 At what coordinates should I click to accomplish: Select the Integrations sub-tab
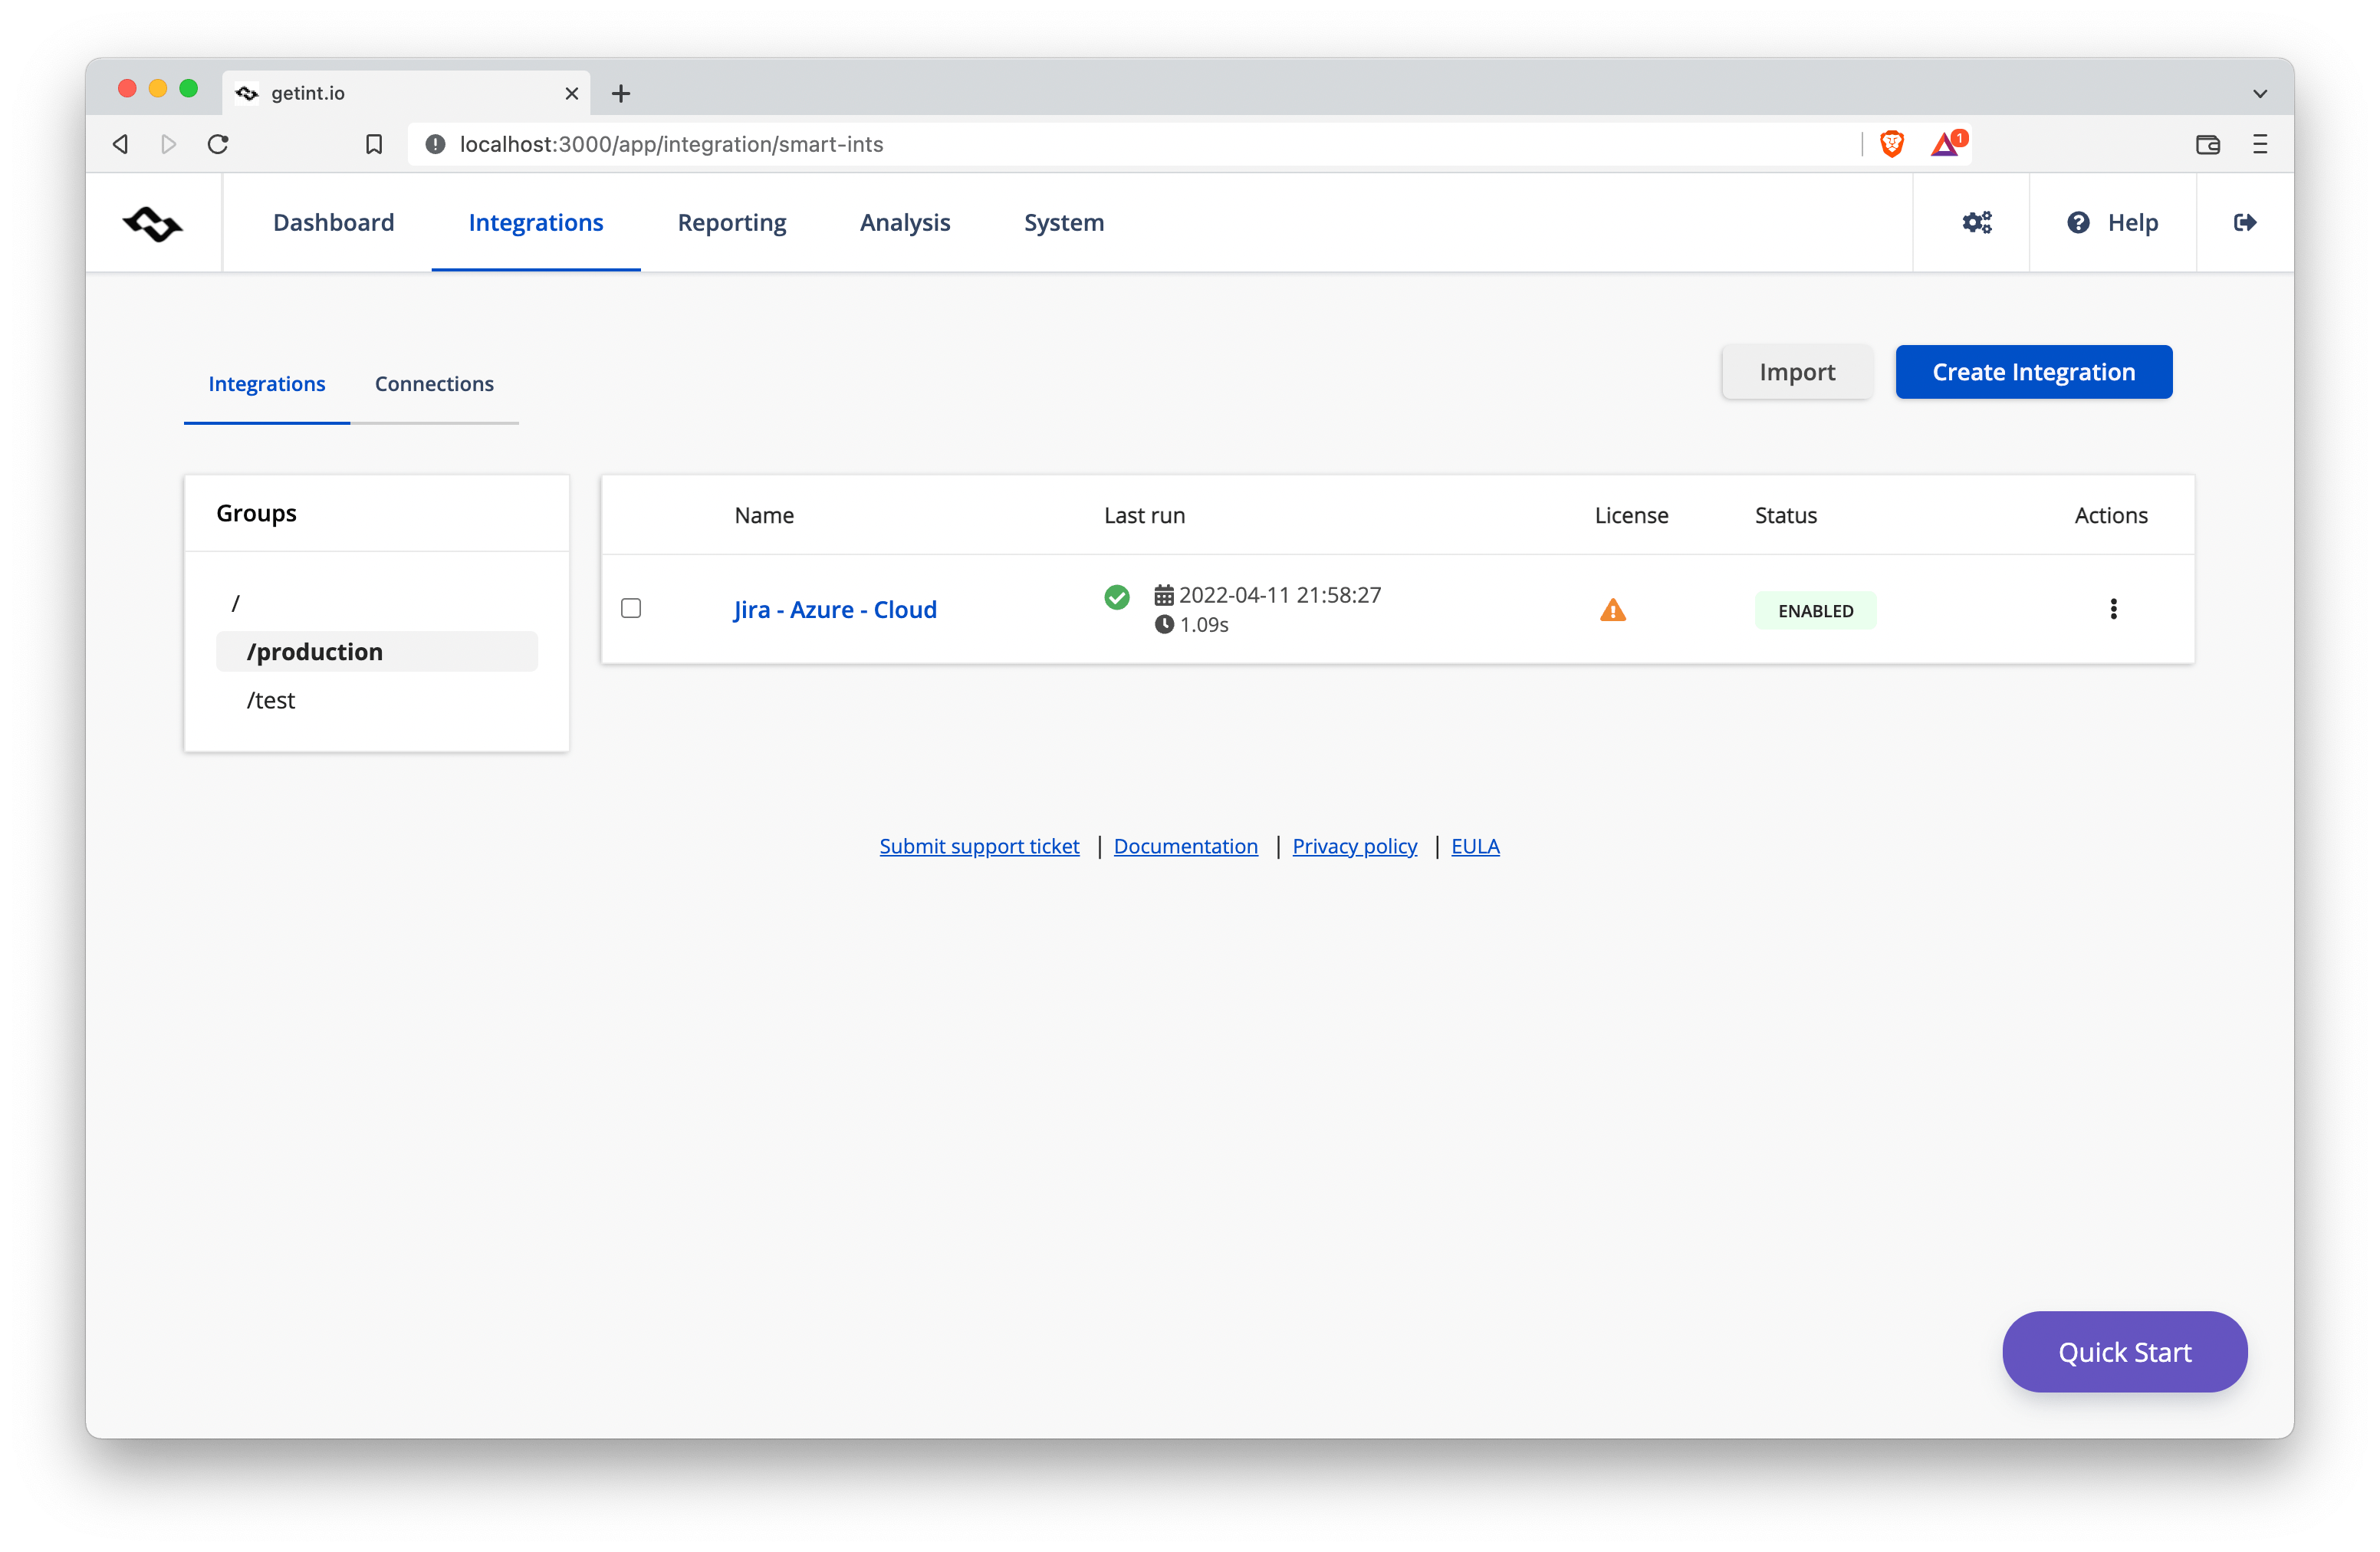click(x=266, y=384)
